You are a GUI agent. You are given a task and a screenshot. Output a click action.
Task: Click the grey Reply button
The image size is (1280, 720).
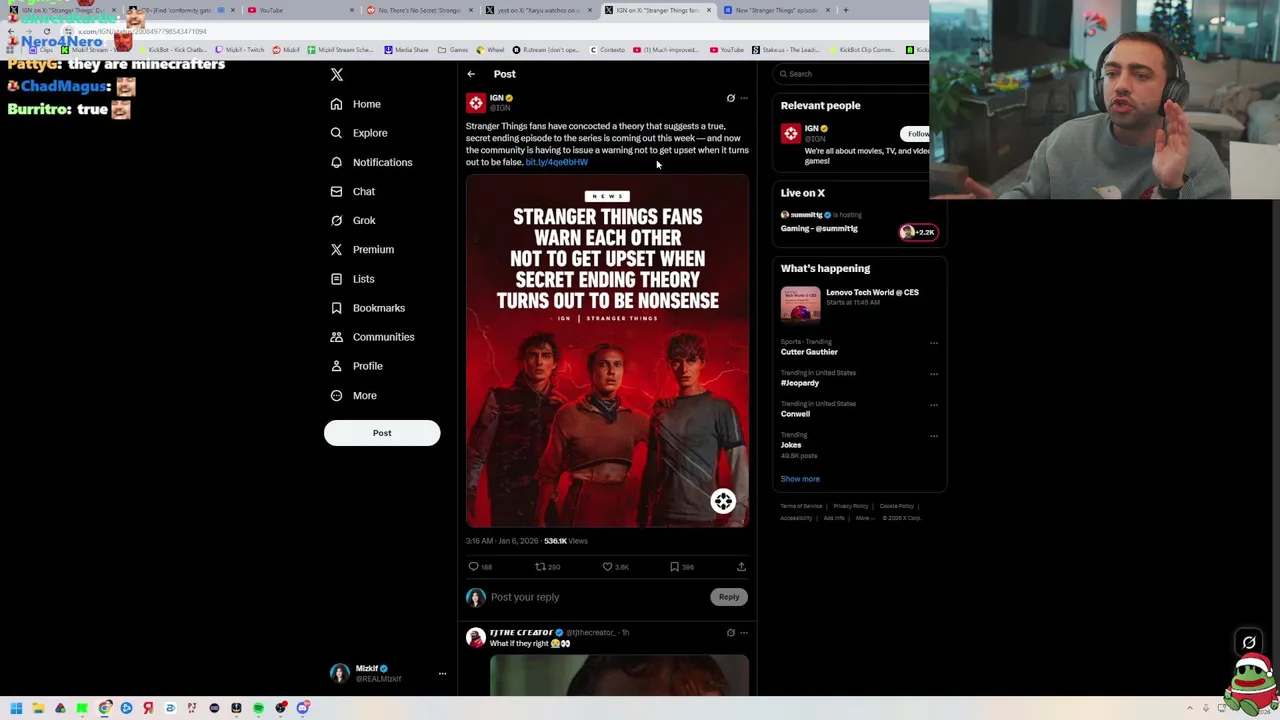(729, 597)
